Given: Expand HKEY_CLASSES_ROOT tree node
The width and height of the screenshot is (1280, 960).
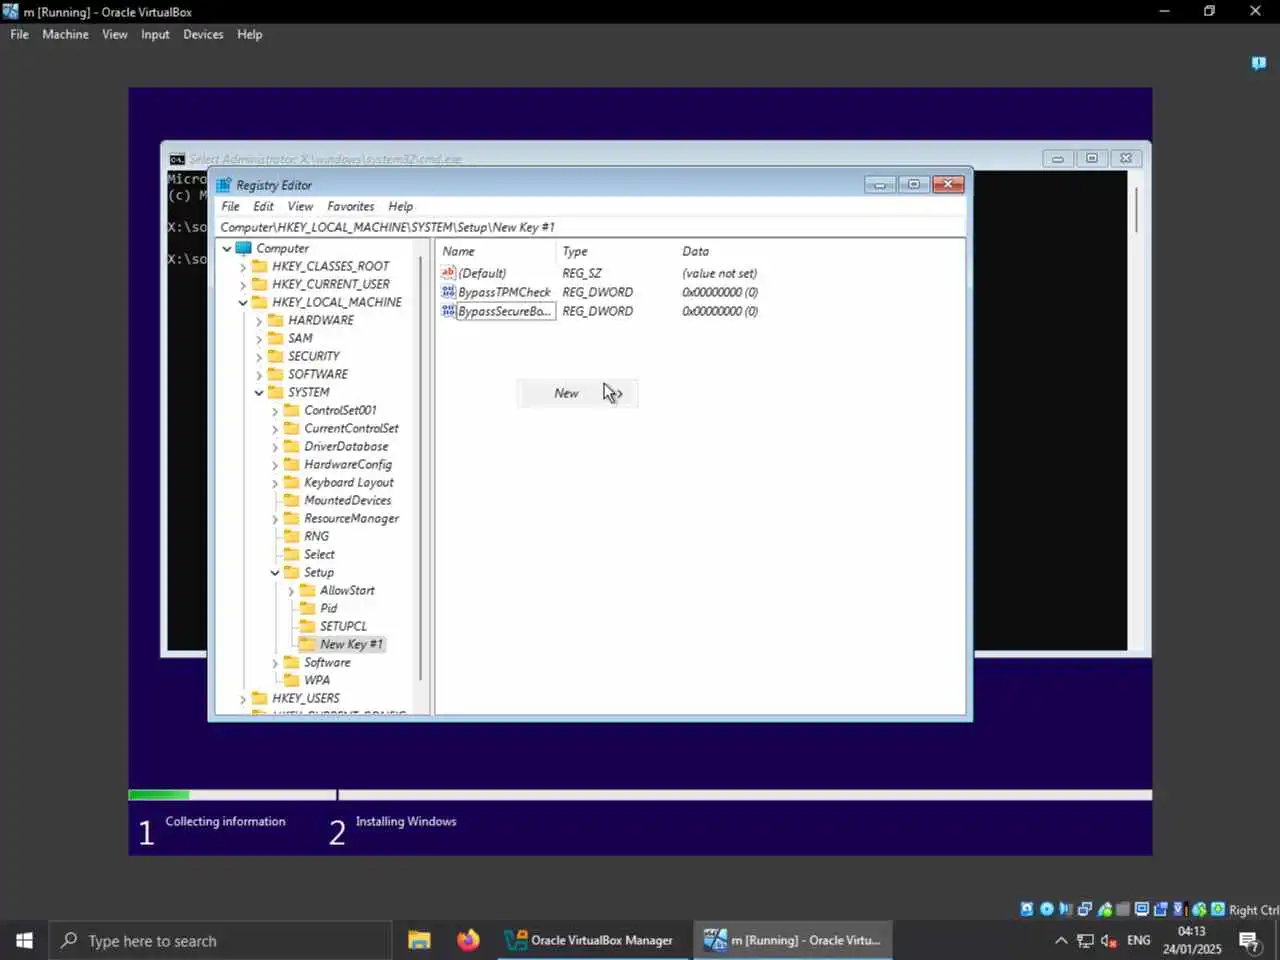Looking at the screenshot, I should pyautogui.click(x=243, y=267).
